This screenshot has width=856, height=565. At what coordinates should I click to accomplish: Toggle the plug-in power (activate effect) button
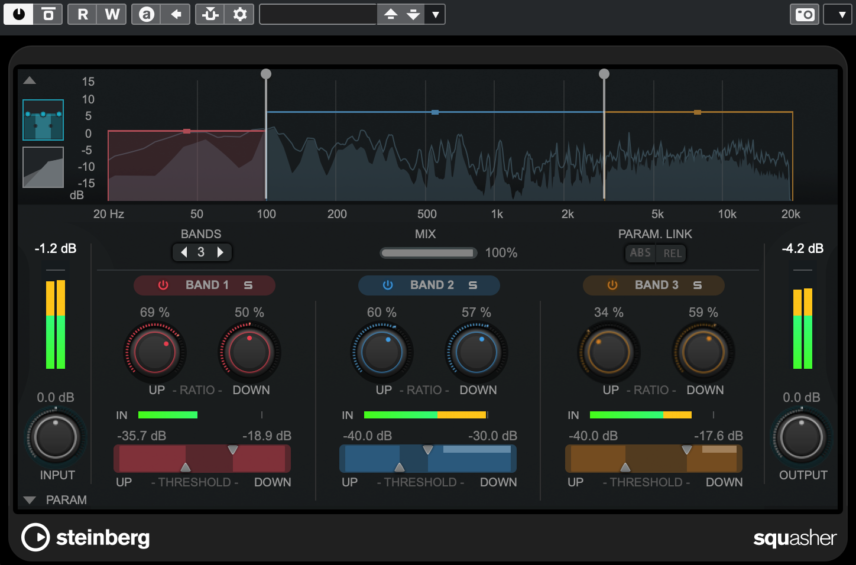(x=18, y=14)
